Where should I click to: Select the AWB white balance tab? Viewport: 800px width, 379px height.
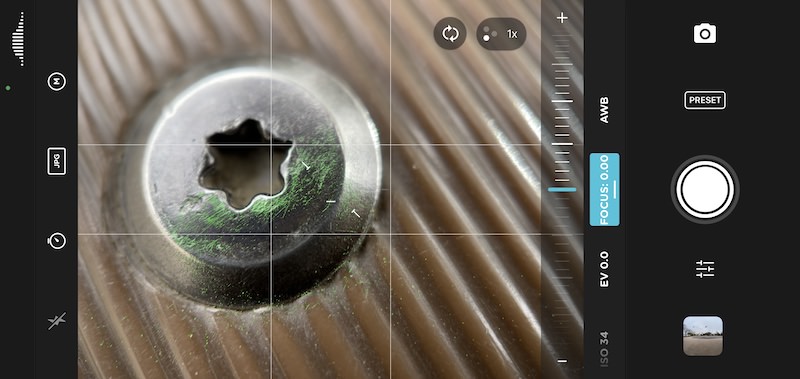point(605,110)
